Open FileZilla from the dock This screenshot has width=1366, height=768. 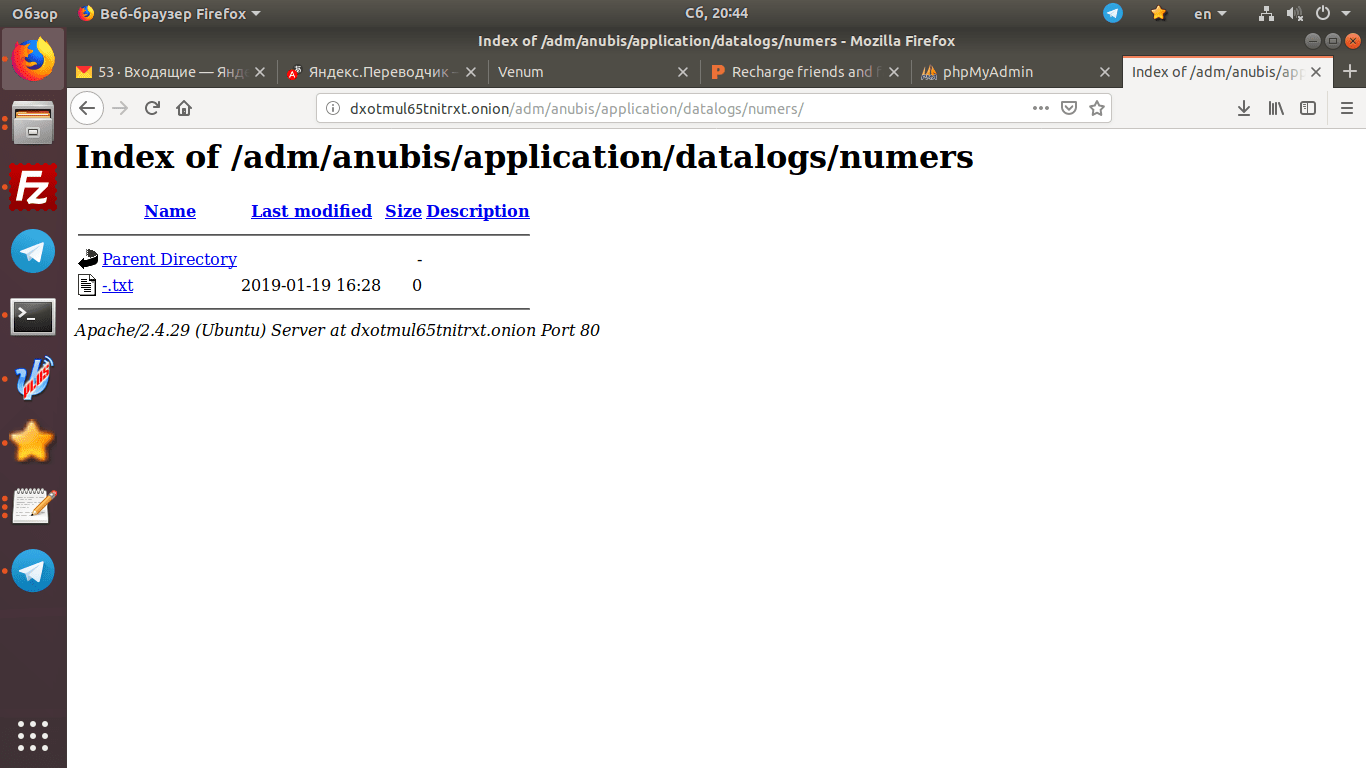click(x=34, y=187)
